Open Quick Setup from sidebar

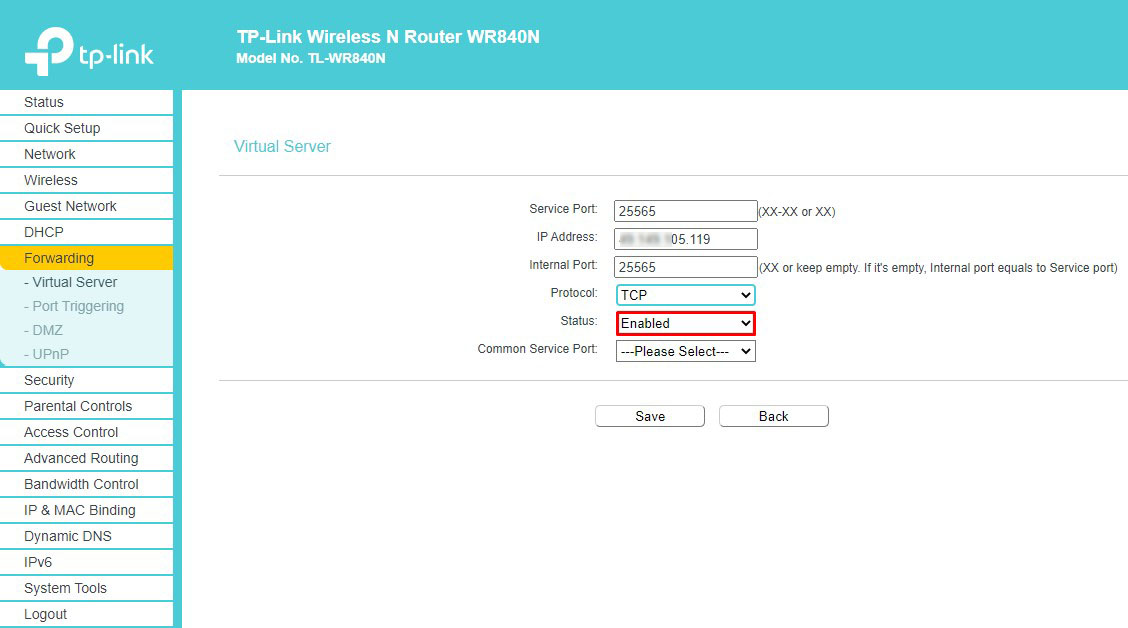(x=86, y=128)
